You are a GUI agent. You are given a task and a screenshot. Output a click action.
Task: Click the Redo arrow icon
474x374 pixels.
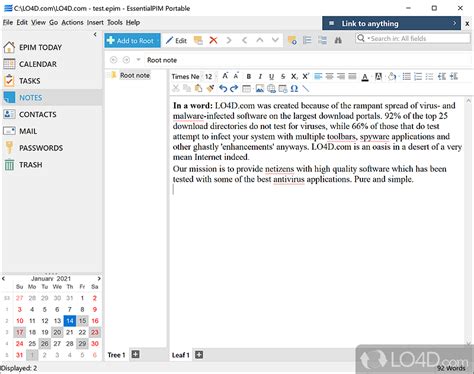[234, 89]
